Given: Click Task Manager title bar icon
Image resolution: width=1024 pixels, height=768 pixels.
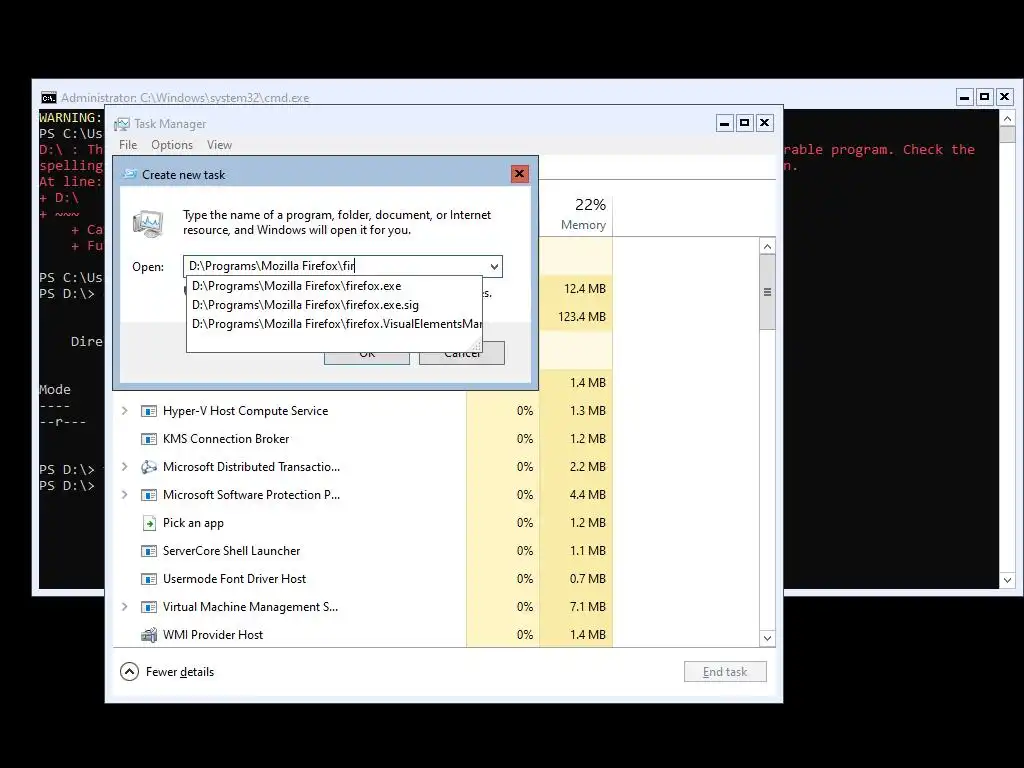Looking at the screenshot, I should point(121,124).
